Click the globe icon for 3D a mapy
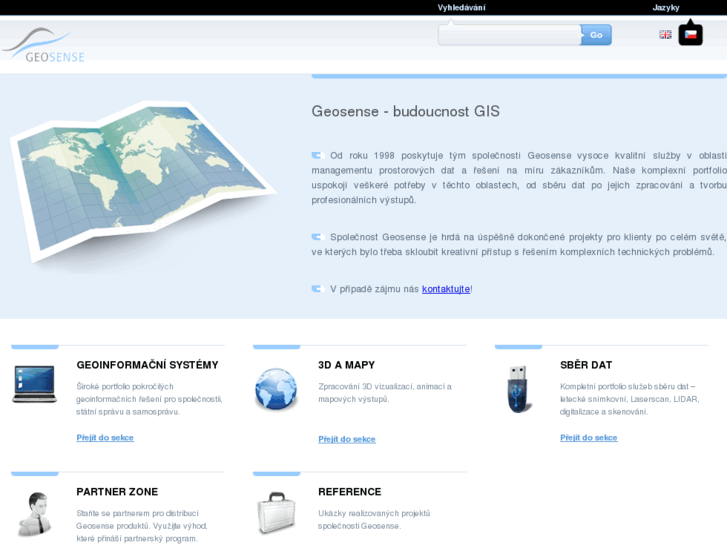This screenshot has height=545, width=727. [x=276, y=389]
